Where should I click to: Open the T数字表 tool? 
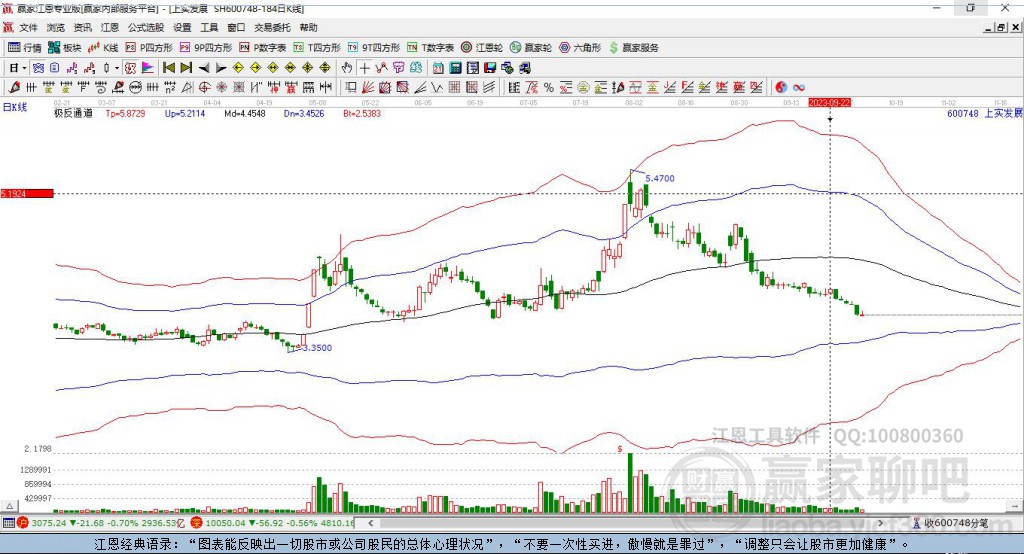(430, 48)
